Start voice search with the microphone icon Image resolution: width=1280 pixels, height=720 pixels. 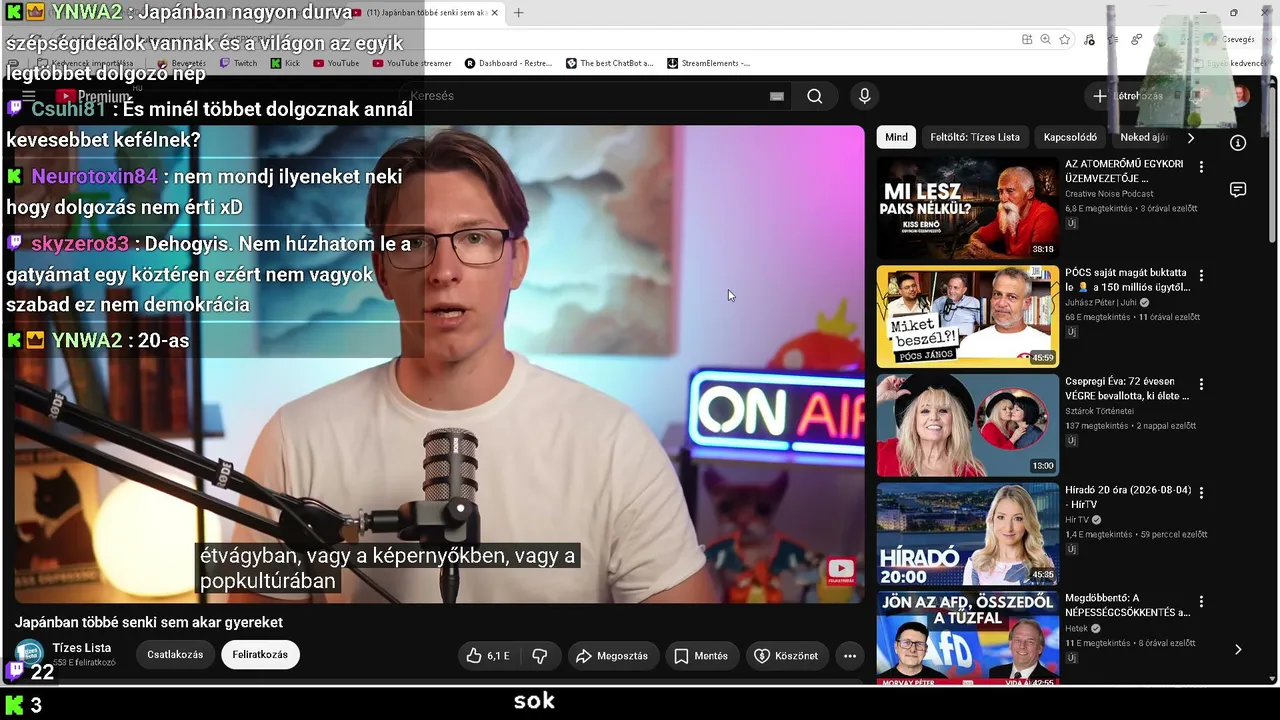(865, 96)
